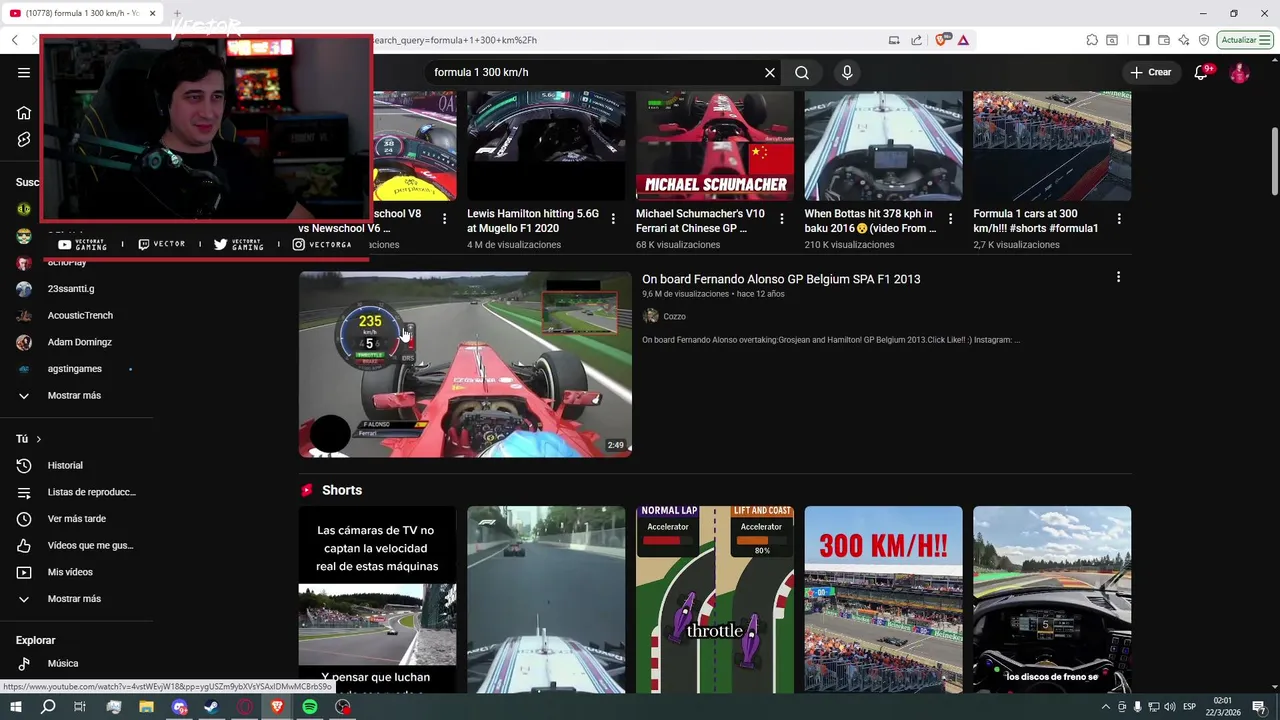Play the Fernando Alonso onboard thumbnail
1280x720 pixels.
point(465,364)
